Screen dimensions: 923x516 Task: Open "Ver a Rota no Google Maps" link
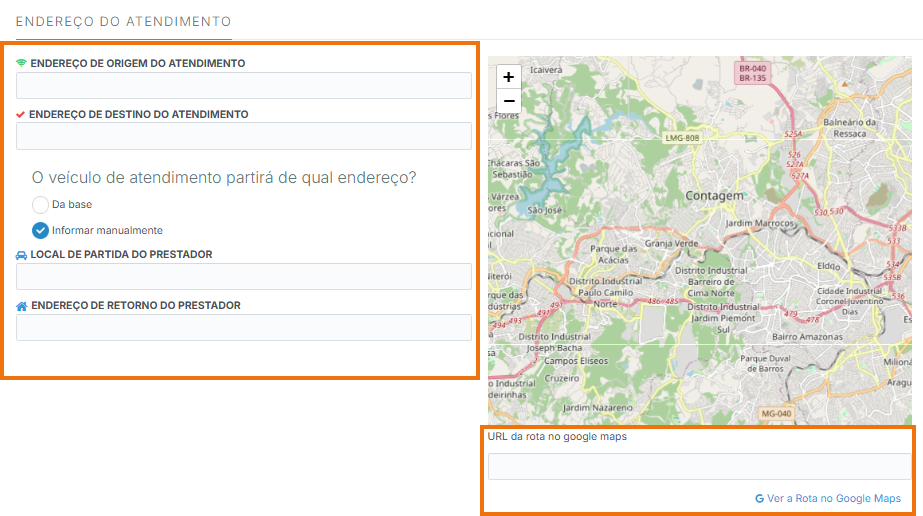(x=833, y=498)
